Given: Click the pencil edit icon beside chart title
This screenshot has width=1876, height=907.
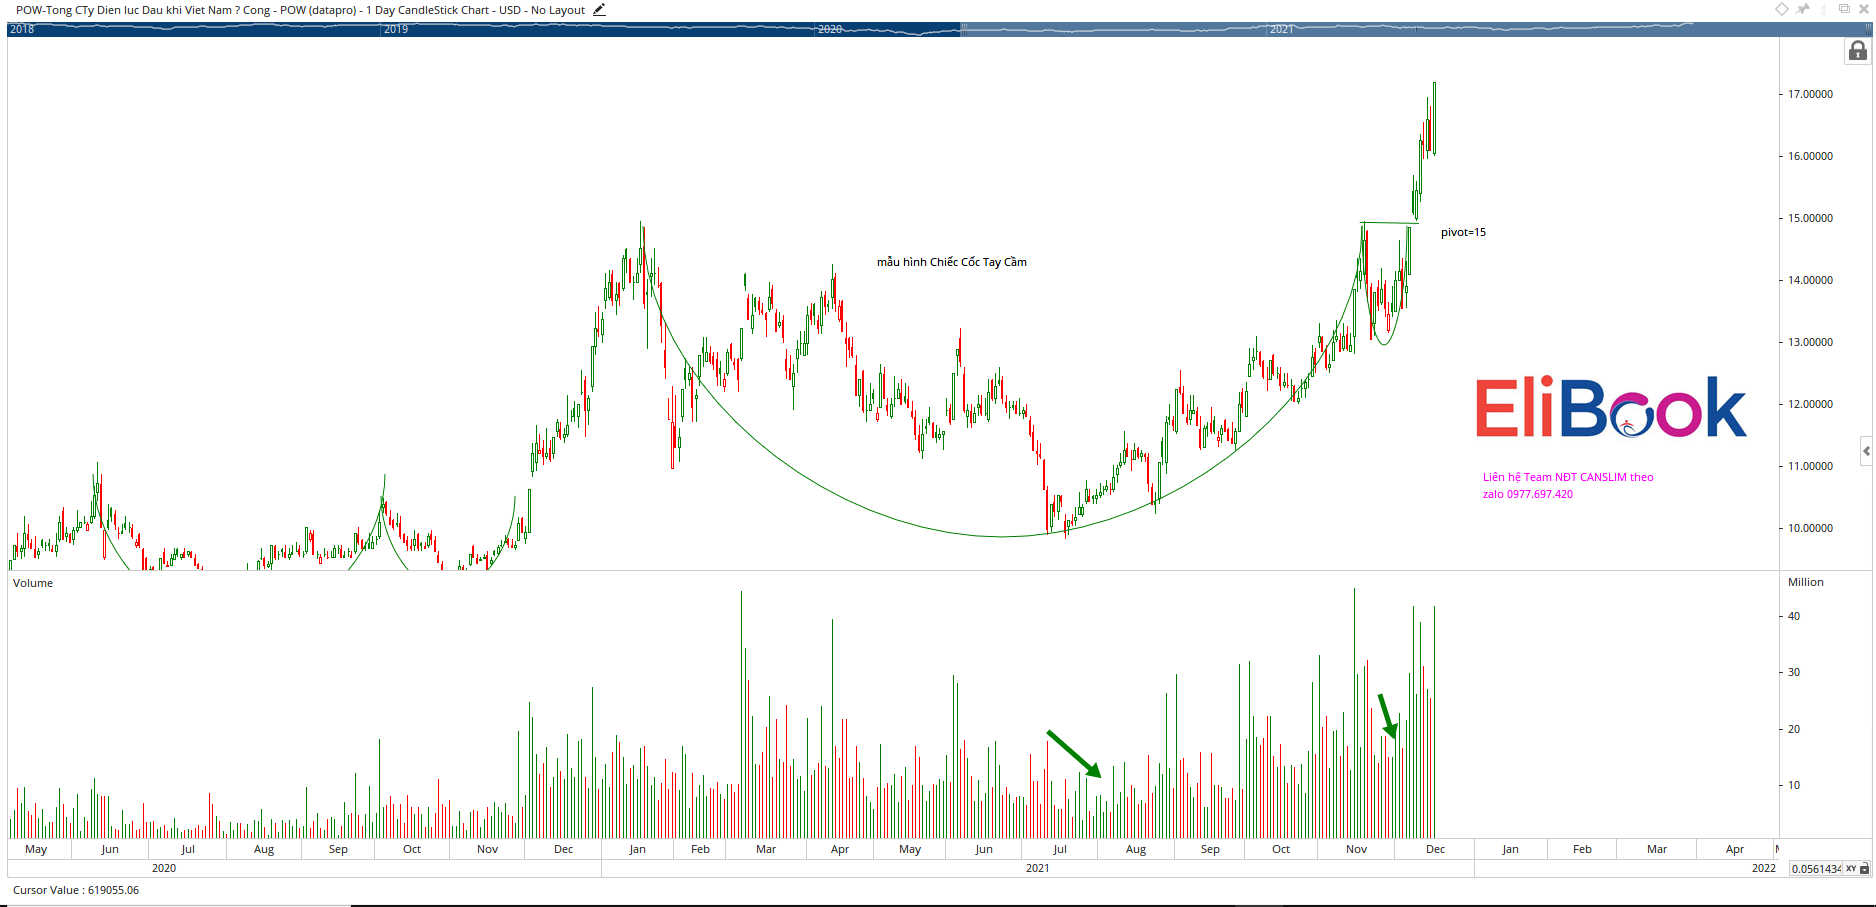Looking at the screenshot, I should click(x=599, y=10).
